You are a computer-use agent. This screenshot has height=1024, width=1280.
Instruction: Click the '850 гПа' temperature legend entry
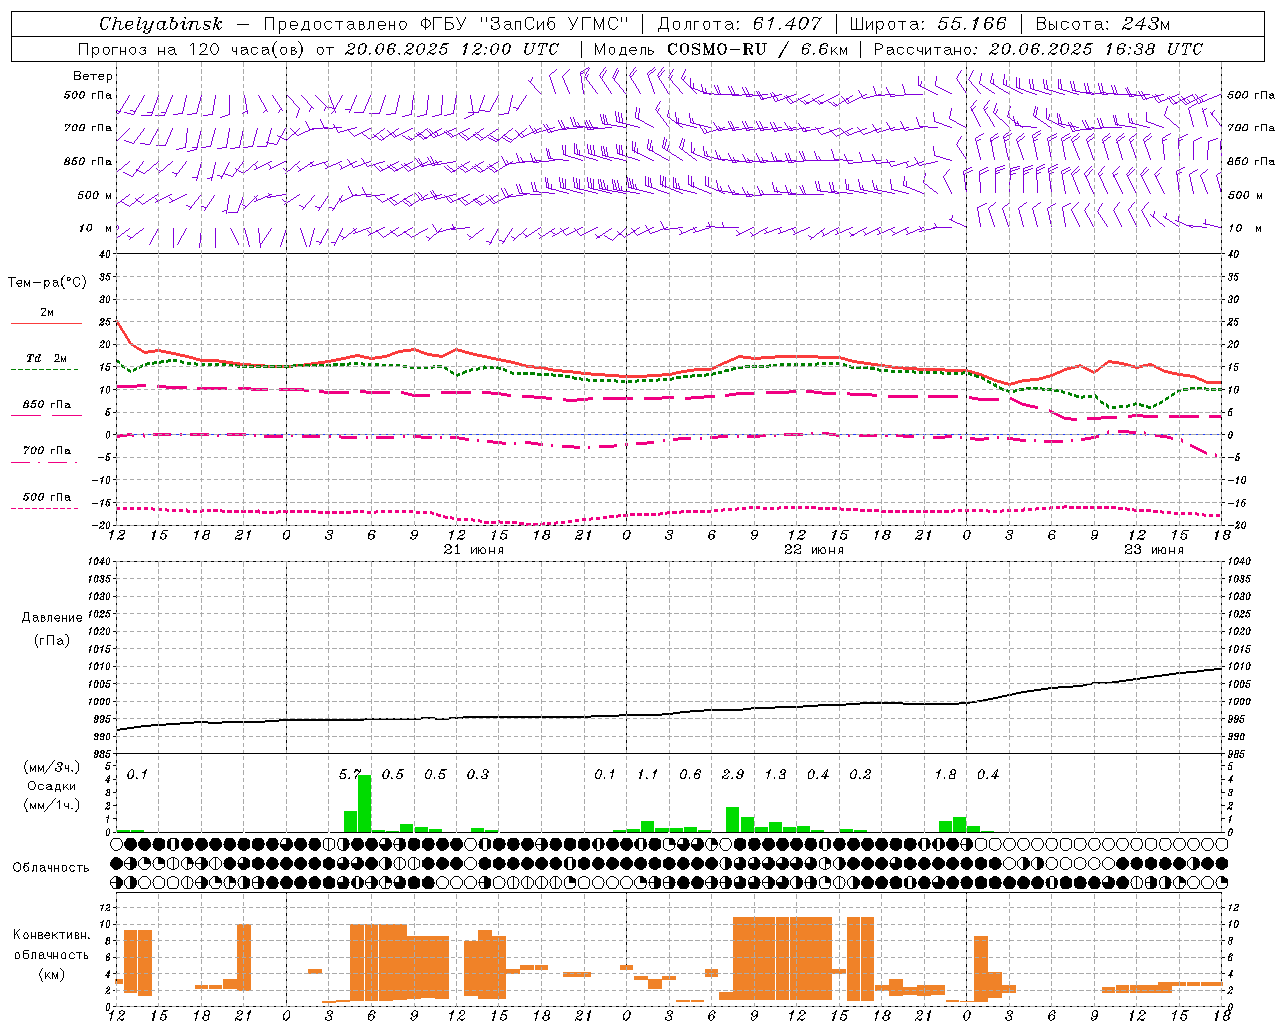pyautogui.click(x=47, y=405)
